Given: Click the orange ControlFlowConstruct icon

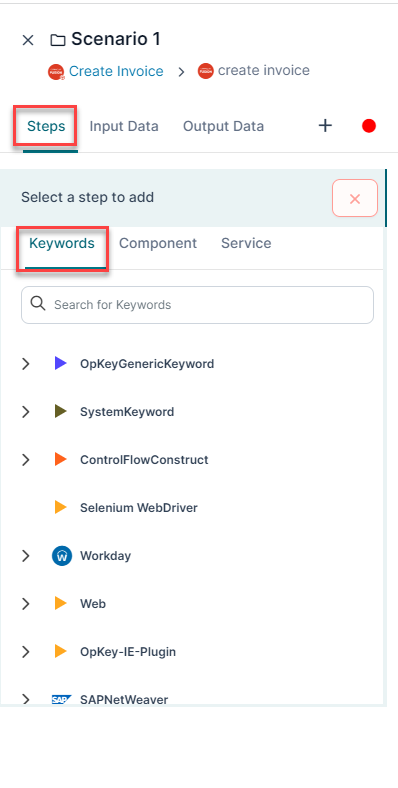Looking at the screenshot, I should coord(60,459).
